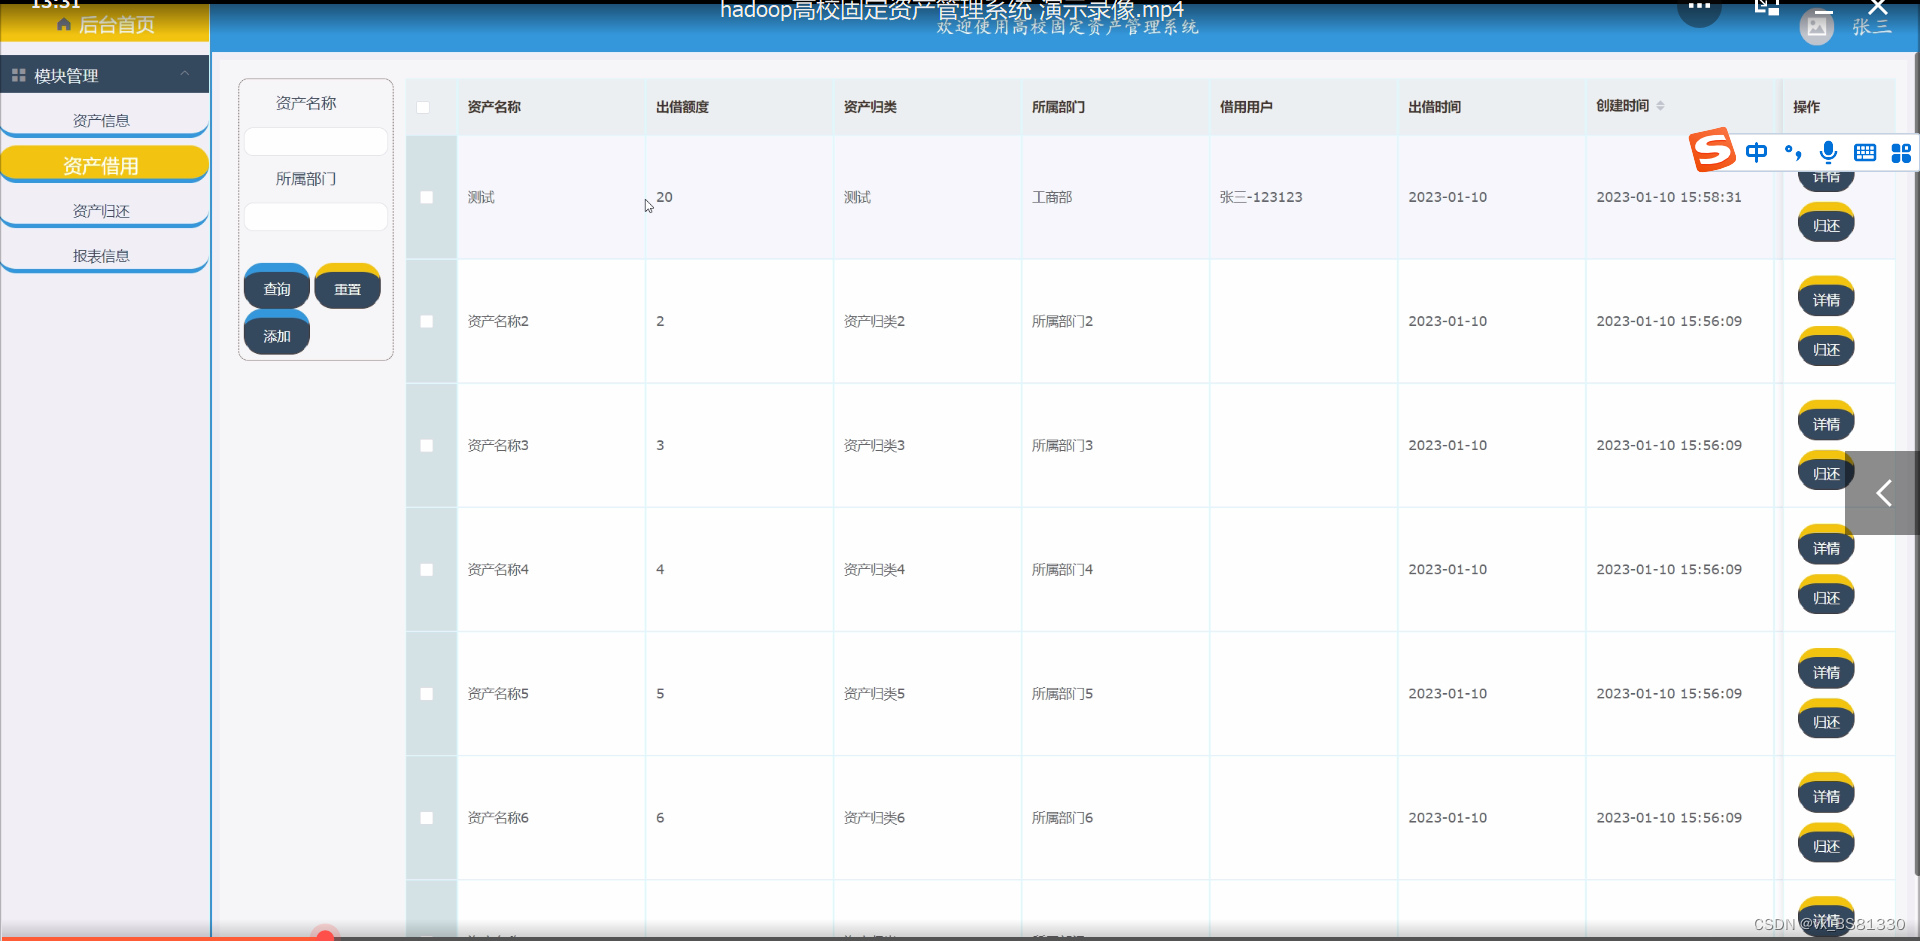Viewport: 1920px width, 941px height.
Task: Click the 重置 button
Action: click(x=347, y=287)
